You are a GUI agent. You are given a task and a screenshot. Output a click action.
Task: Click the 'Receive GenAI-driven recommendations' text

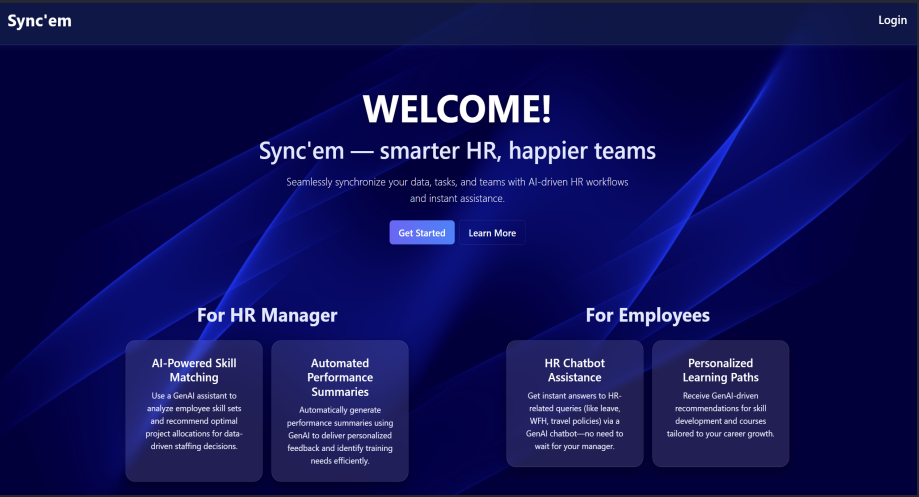click(720, 415)
